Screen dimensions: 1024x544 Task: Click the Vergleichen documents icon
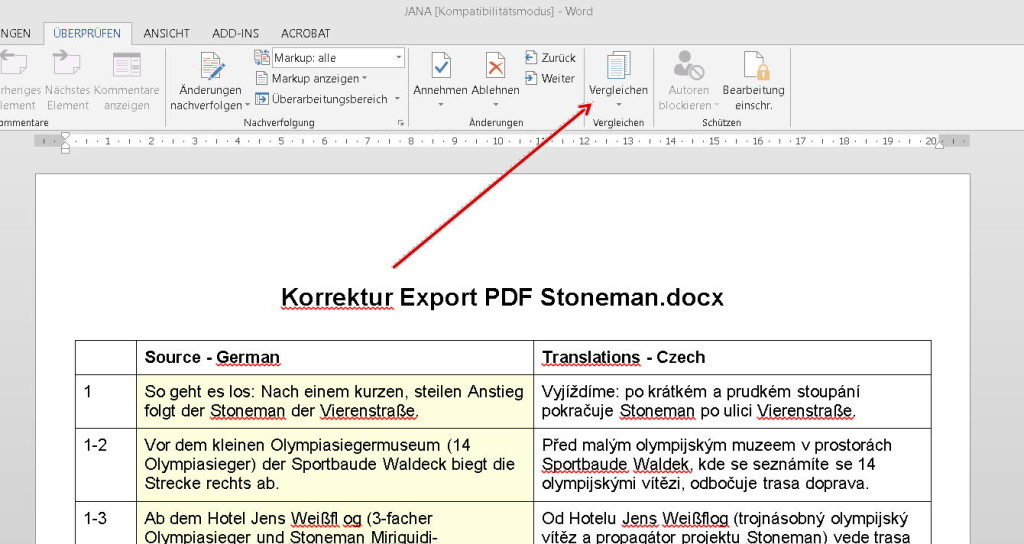click(618, 66)
